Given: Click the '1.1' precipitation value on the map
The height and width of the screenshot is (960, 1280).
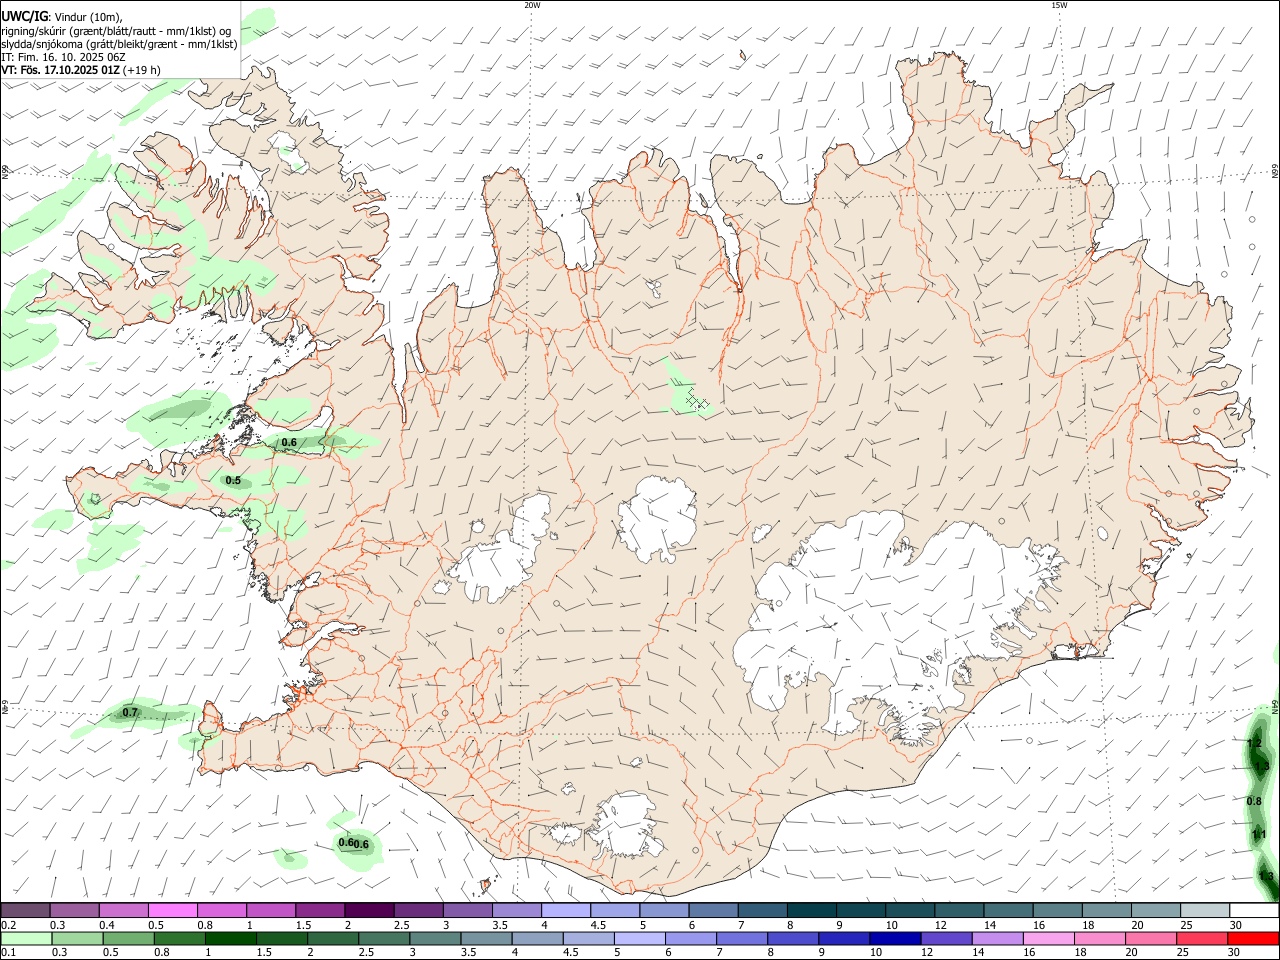Looking at the screenshot, I should (1260, 836).
